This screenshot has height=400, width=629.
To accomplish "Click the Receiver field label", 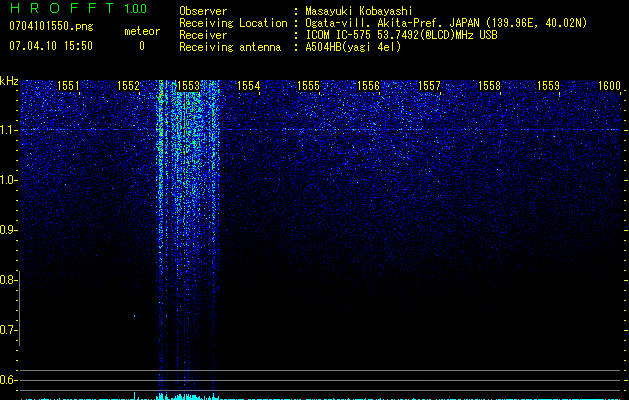I will (x=203, y=35).
